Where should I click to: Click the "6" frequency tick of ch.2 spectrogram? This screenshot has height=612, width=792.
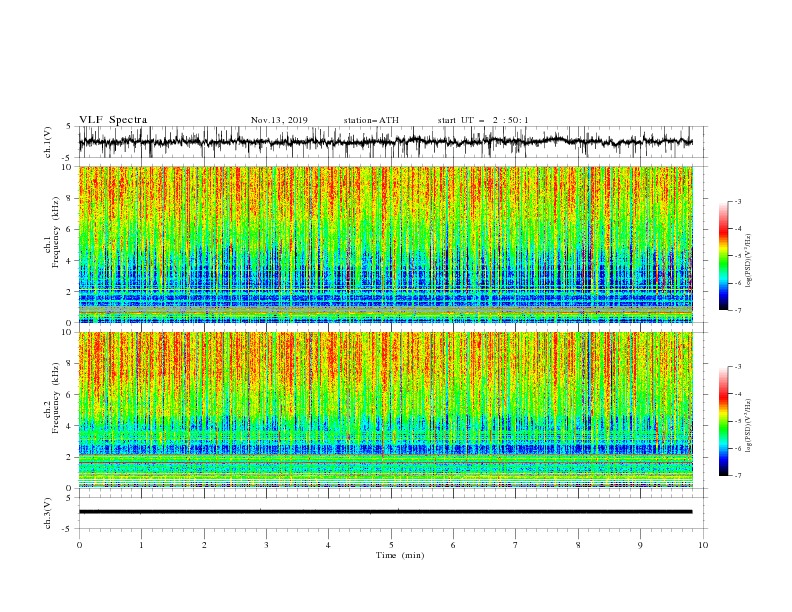(x=70, y=394)
